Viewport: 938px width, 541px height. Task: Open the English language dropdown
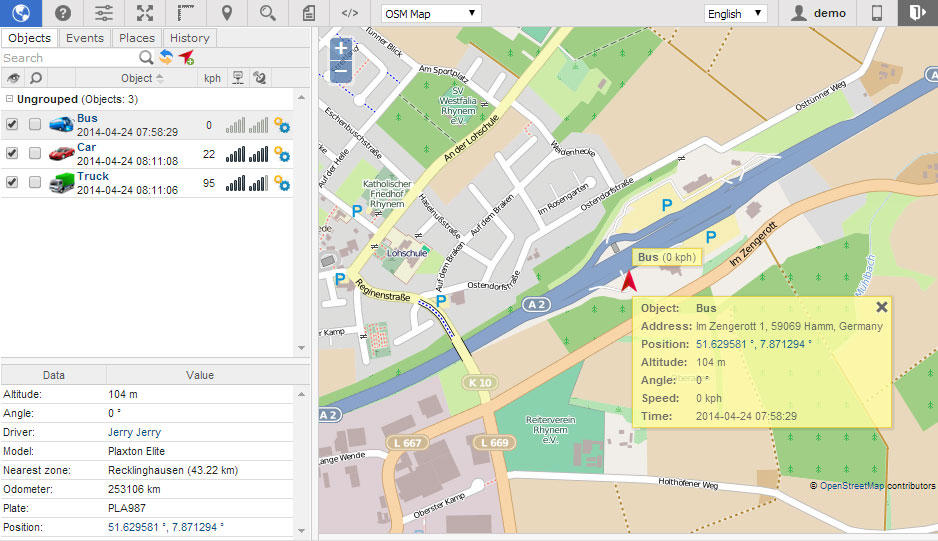pos(735,13)
